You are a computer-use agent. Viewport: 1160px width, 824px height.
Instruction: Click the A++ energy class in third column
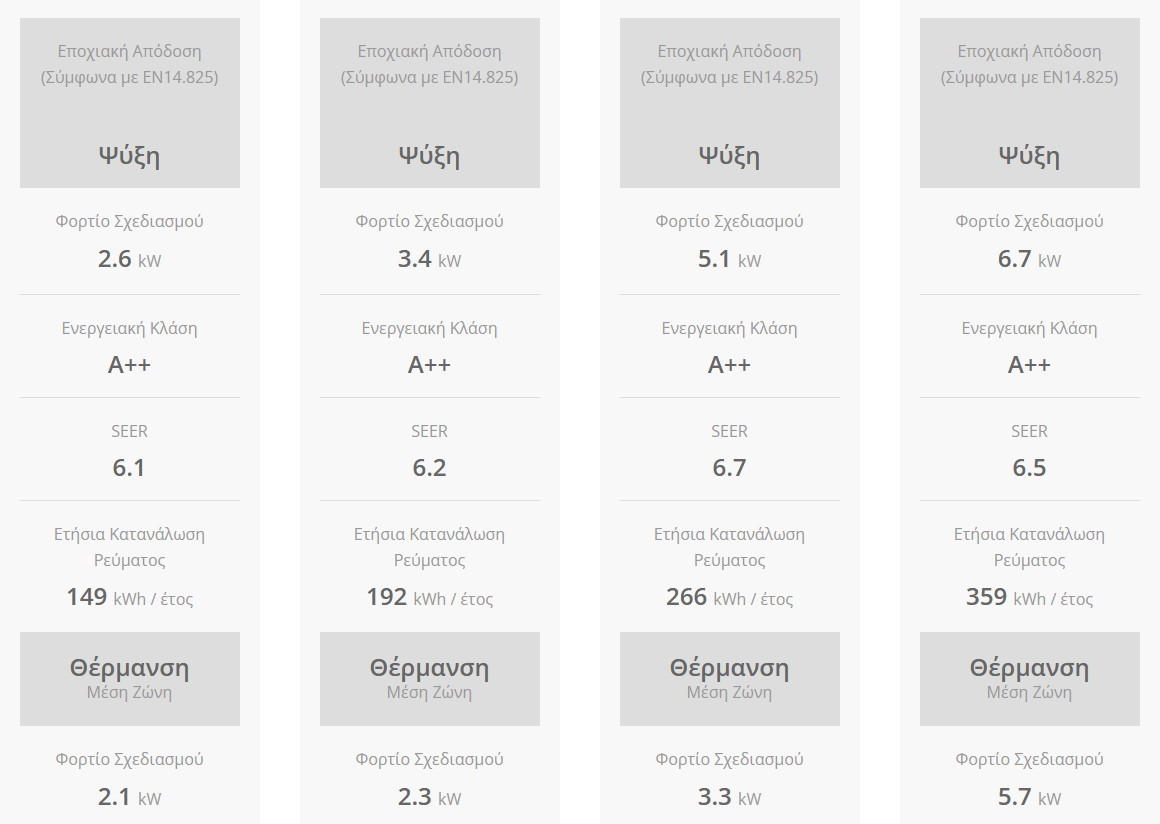pyautogui.click(x=729, y=365)
